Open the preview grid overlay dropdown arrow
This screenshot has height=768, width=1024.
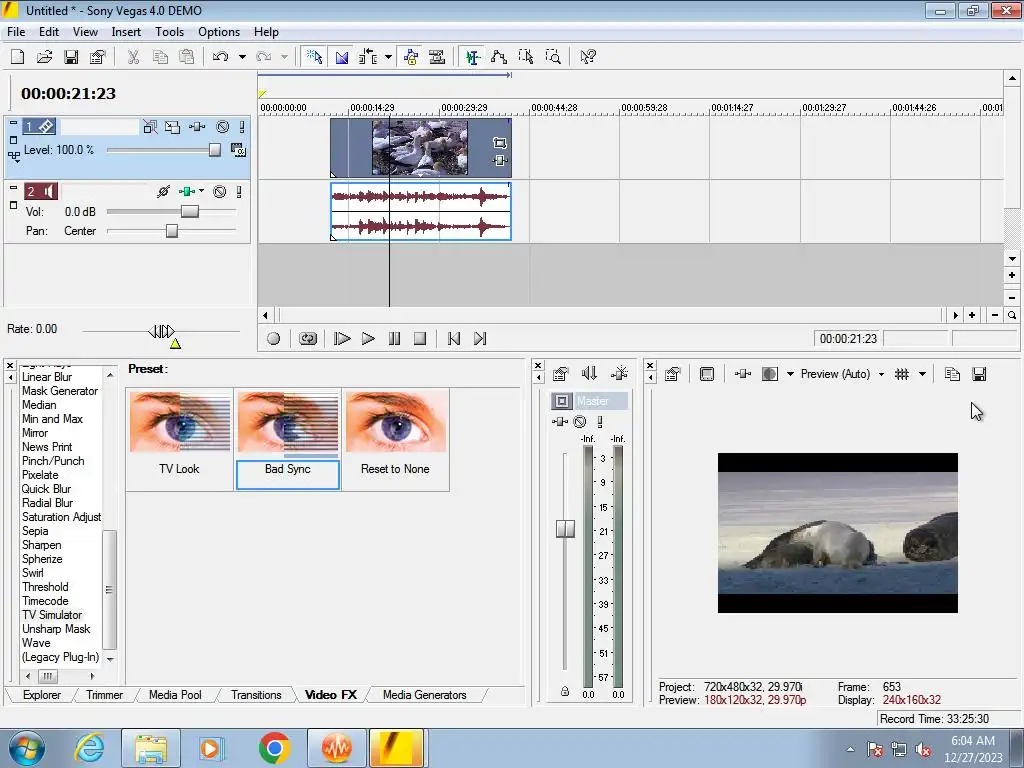click(922, 374)
